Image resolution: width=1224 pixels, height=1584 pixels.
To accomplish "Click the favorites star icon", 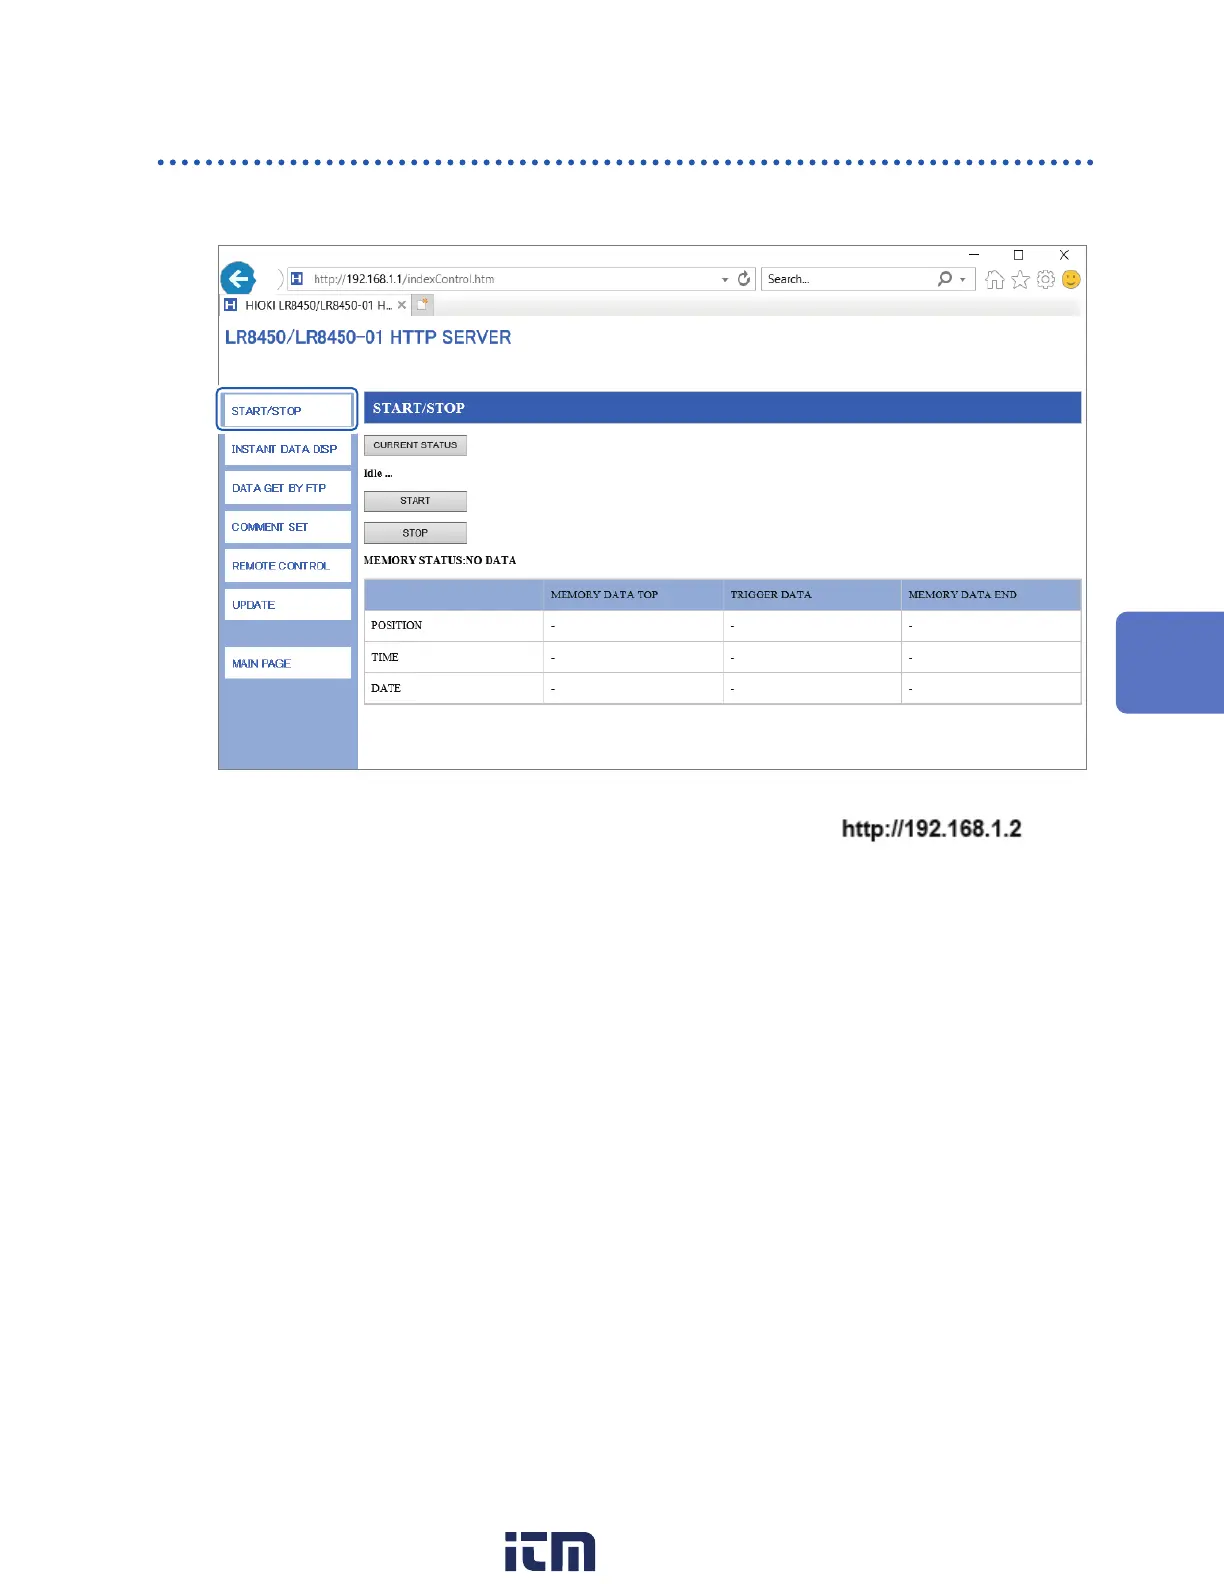I will point(1020,279).
